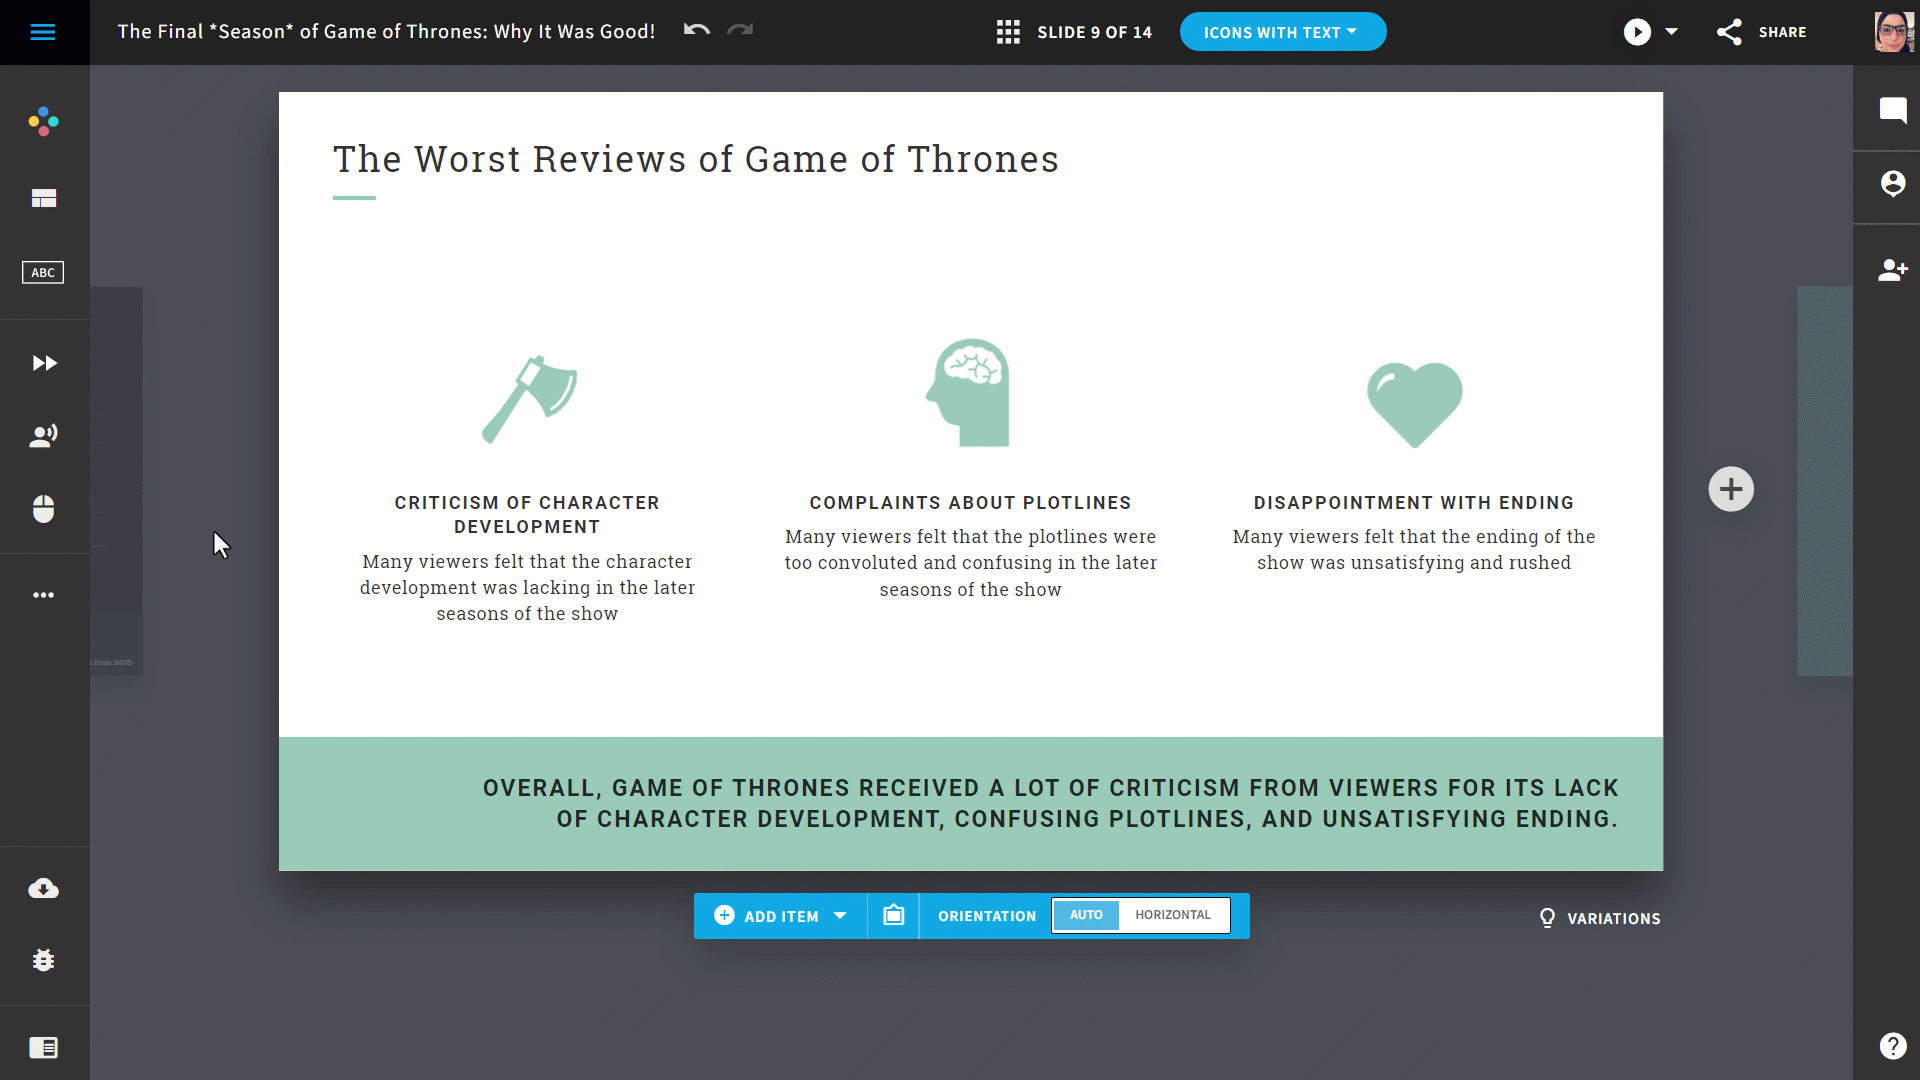Open the user profile avatar
The width and height of the screenshot is (1920, 1080).
pyautogui.click(x=1894, y=32)
